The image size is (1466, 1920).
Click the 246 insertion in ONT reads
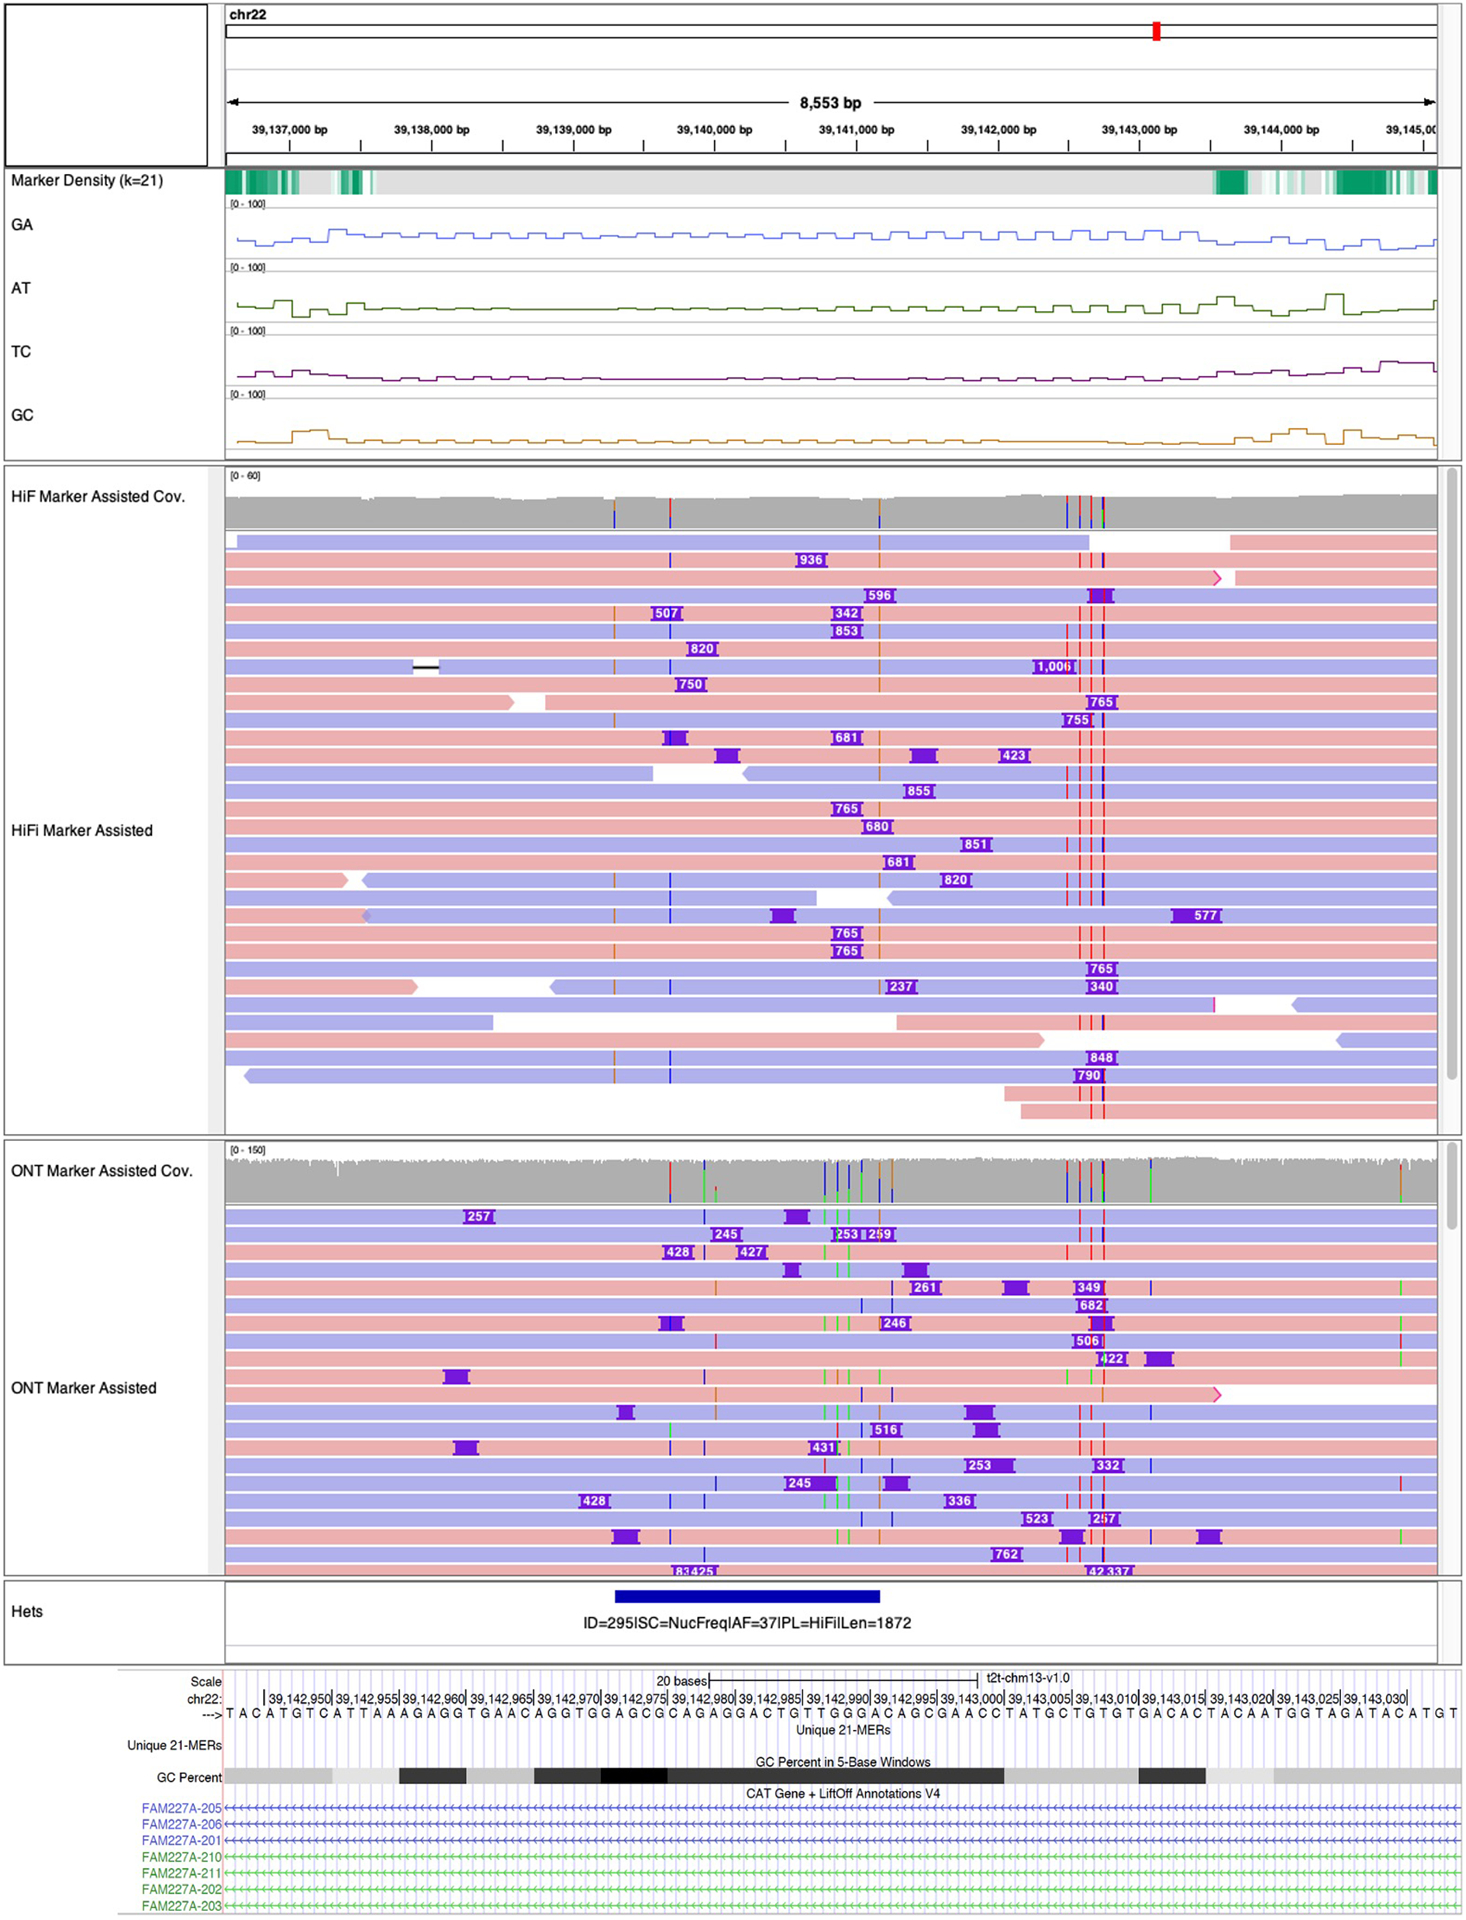[x=894, y=1324]
